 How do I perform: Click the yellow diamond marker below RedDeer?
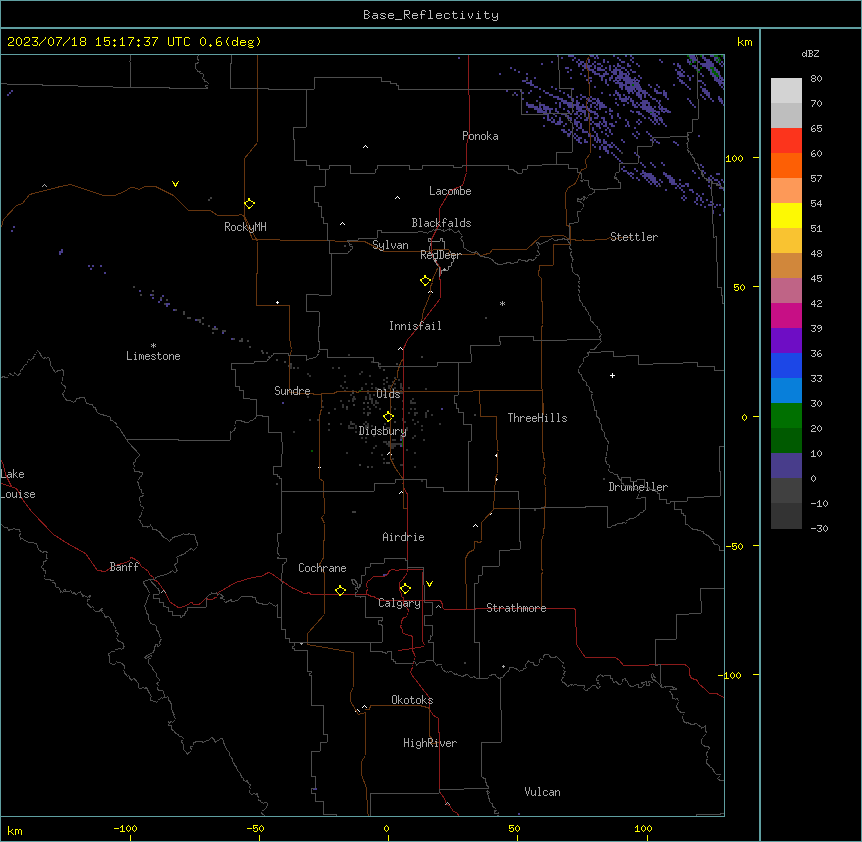click(425, 281)
